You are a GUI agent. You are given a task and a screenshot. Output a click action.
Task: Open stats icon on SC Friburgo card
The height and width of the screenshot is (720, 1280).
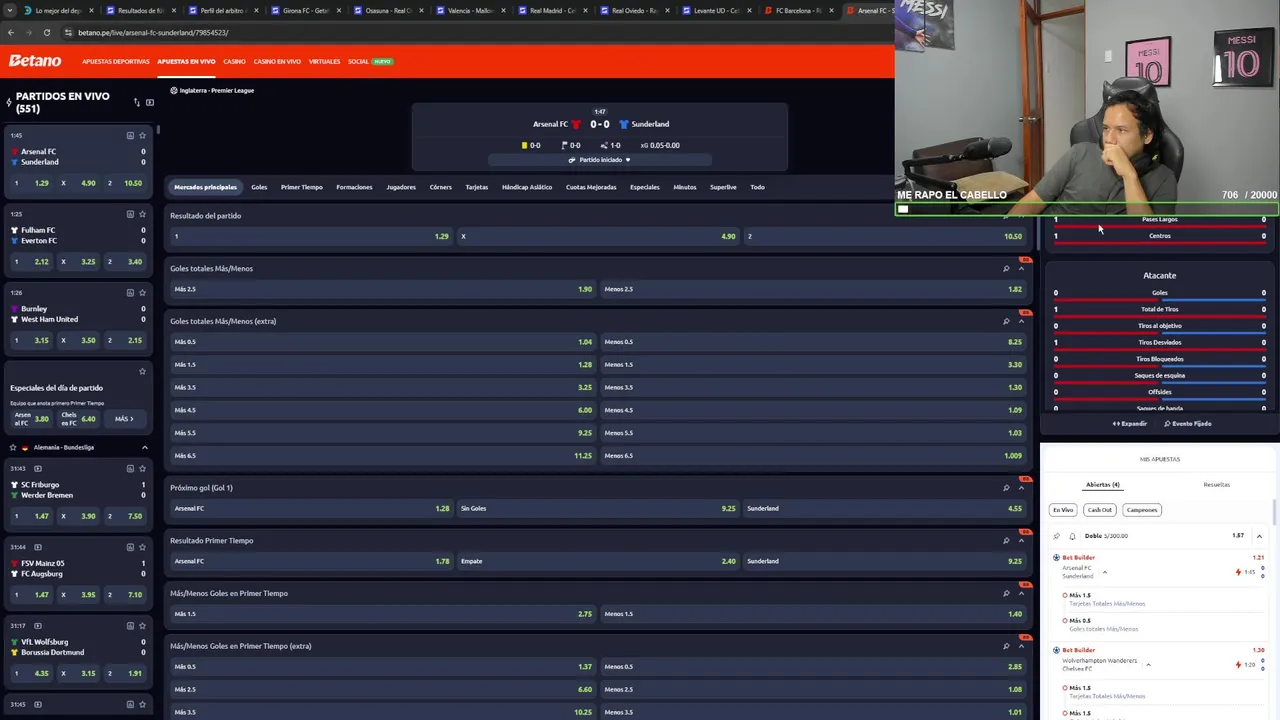click(x=130, y=468)
